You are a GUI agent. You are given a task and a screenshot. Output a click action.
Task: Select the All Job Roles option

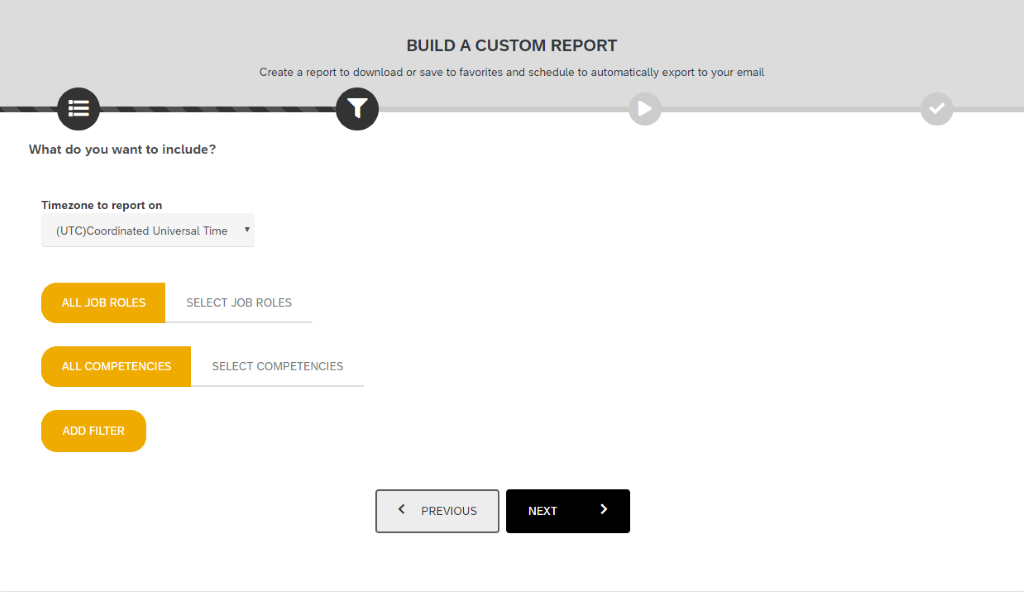(x=103, y=303)
